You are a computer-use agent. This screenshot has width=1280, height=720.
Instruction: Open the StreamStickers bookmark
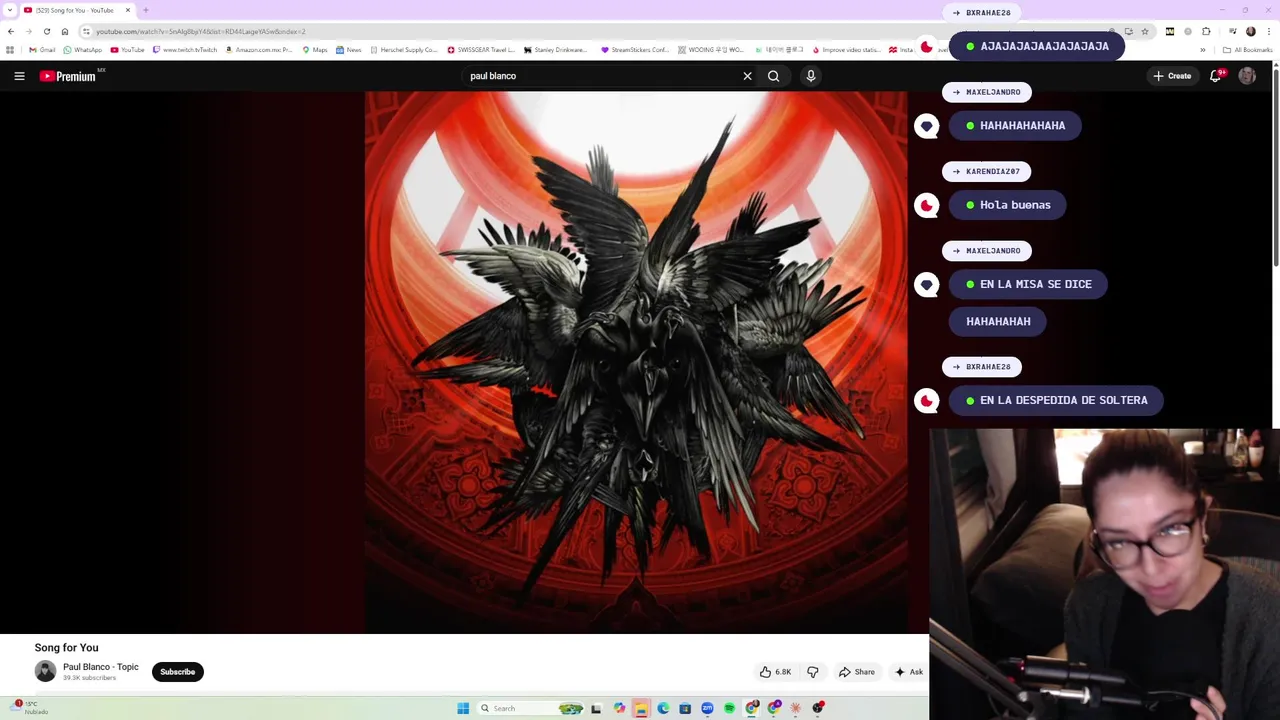pos(635,50)
